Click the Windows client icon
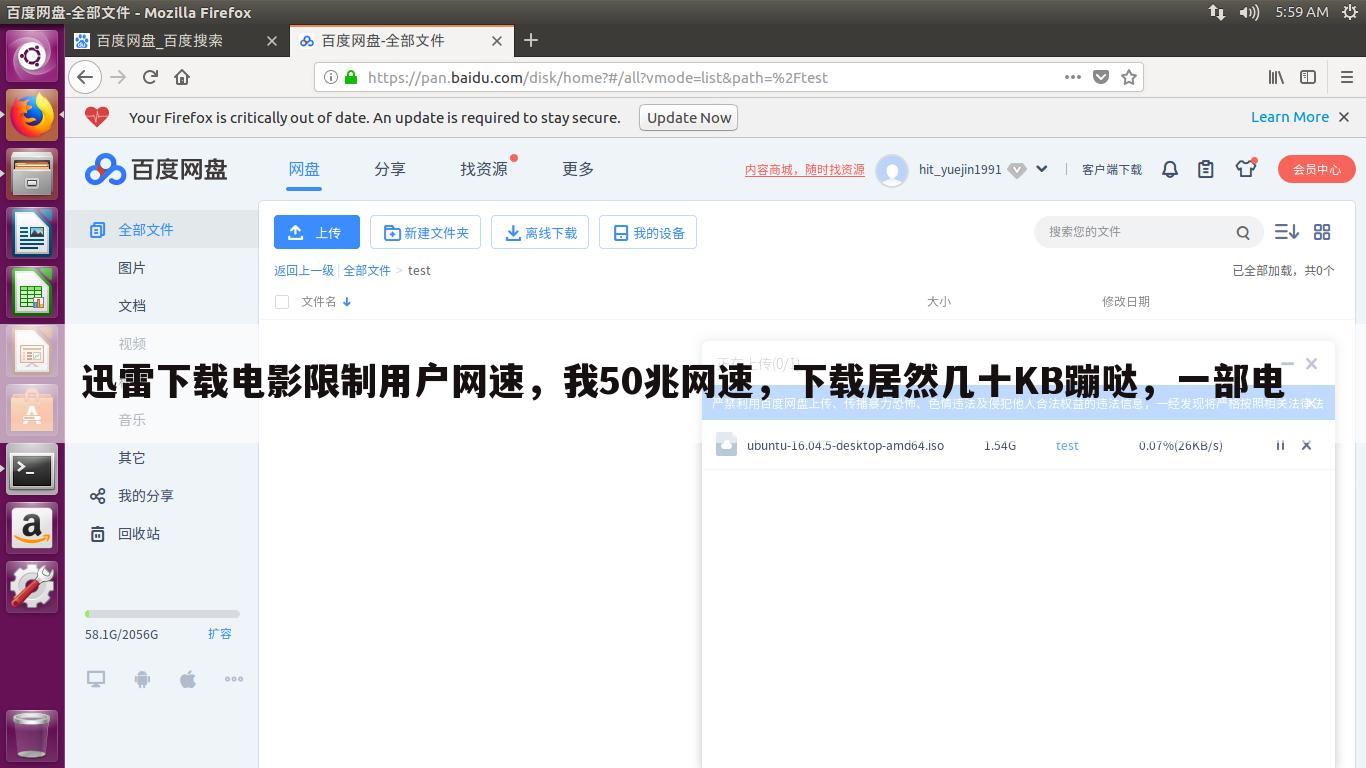Image resolution: width=1366 pixels, height=768 pixels. [x=96, y=679]
